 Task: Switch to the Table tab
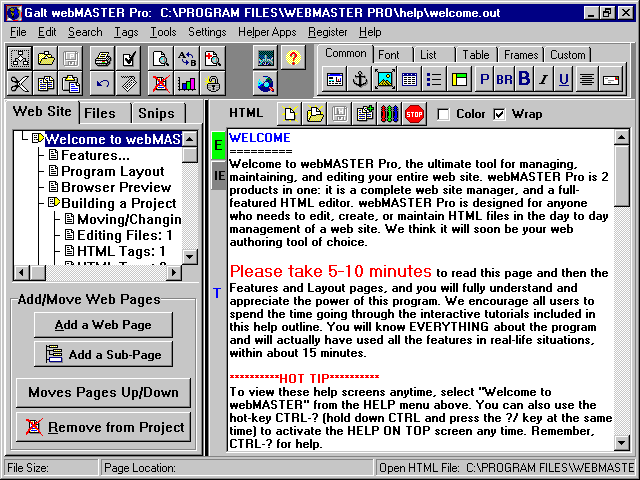476,55
